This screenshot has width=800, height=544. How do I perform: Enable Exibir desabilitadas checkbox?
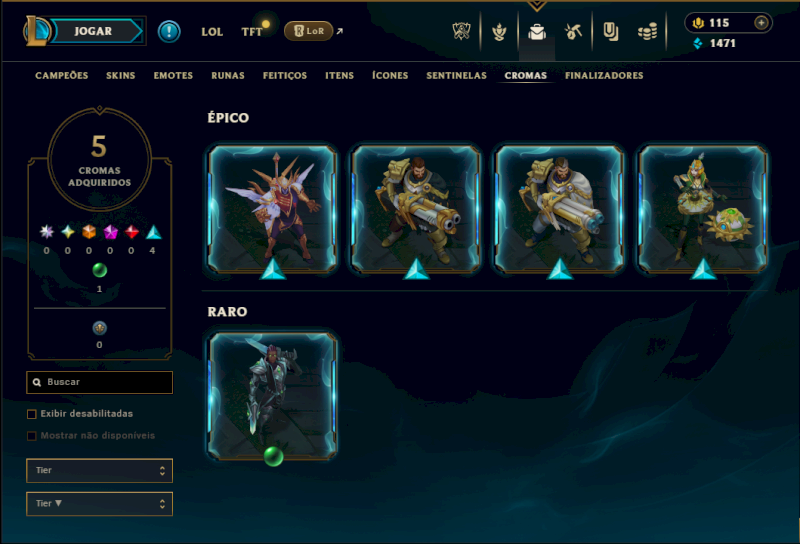32,414
